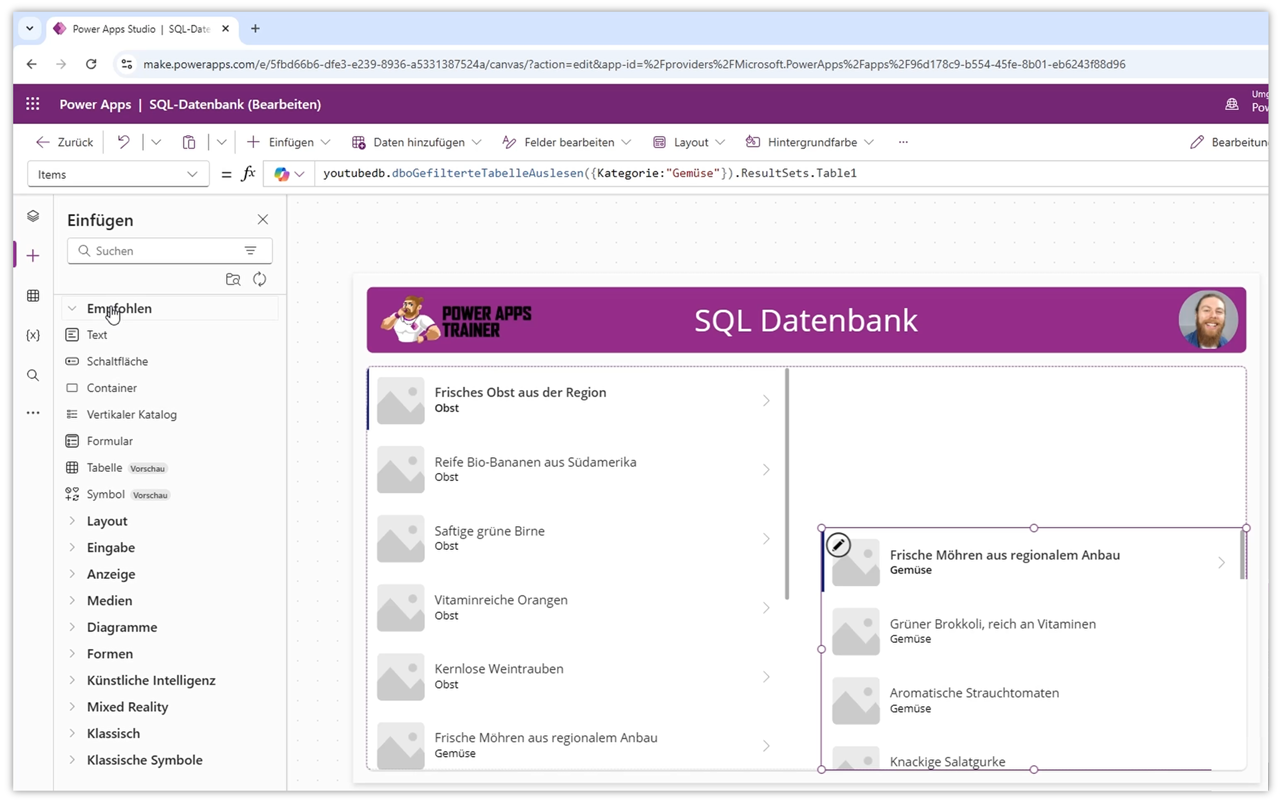Open the Layout toolbar menu
The width and height of the screenshot is (1280, 800).
point(689,142)
